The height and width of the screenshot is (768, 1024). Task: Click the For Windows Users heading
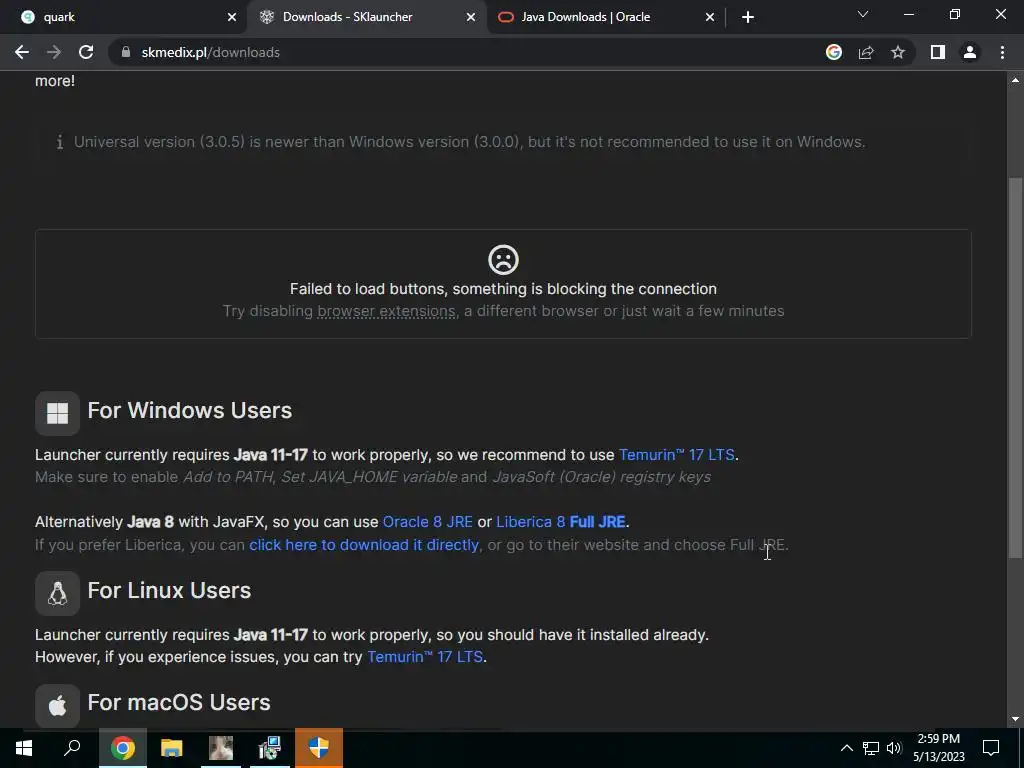[x=189, y=410]
